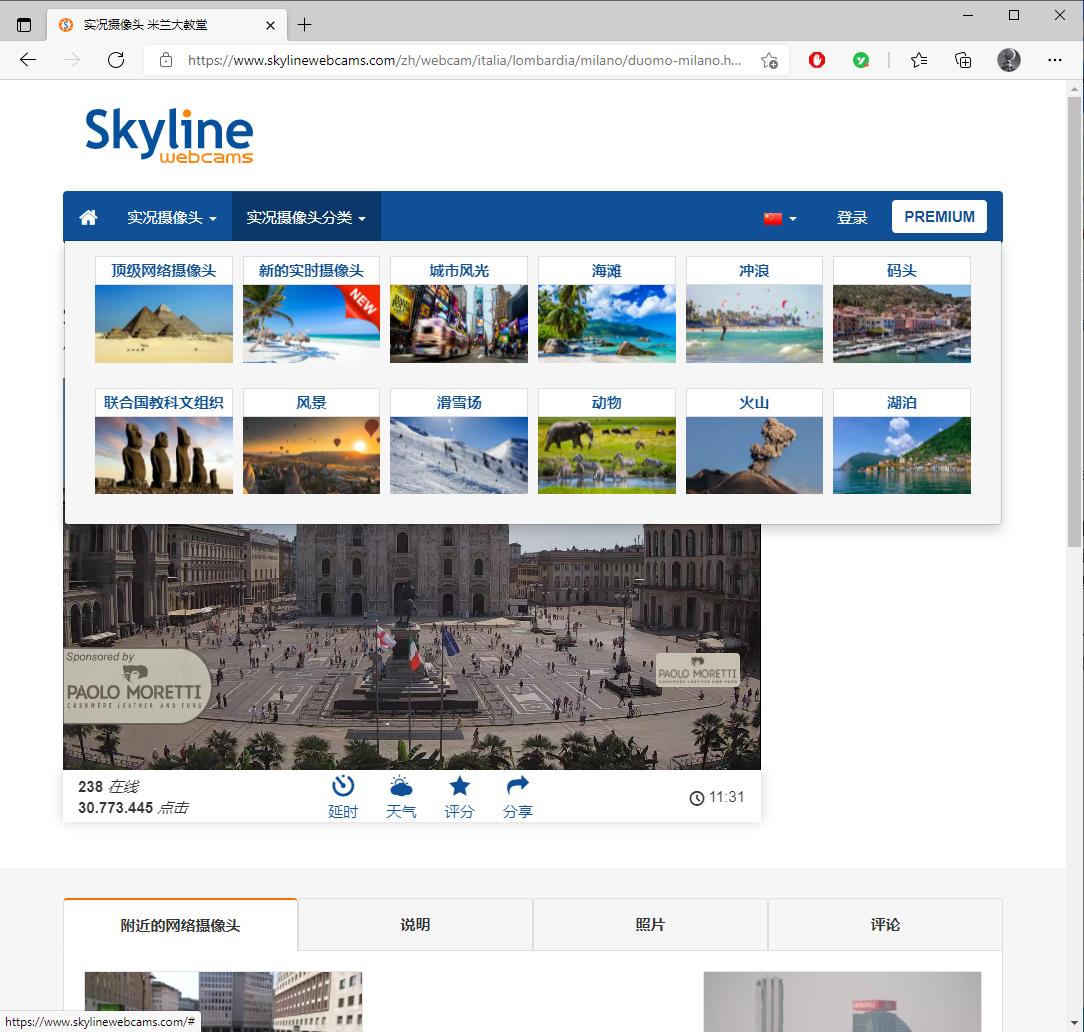The image size is (1084, 1032).
Task: Open the language selector with the Chinese flag
Action: click(x=779, y=216)
